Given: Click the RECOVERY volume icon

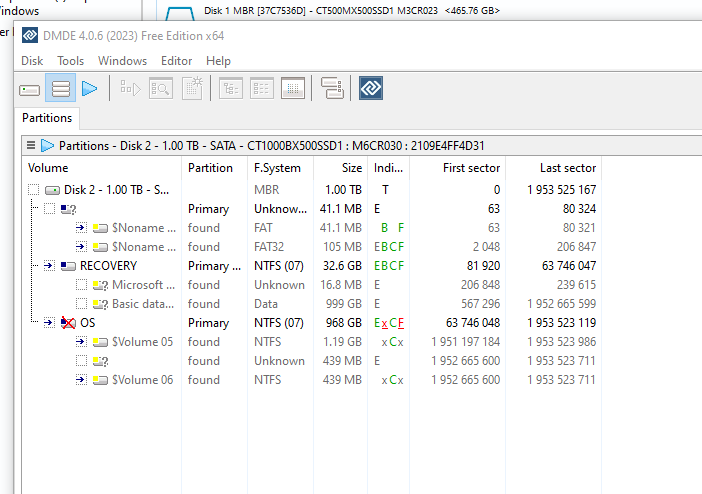Looking at the screenshot, I should (68, 266).
